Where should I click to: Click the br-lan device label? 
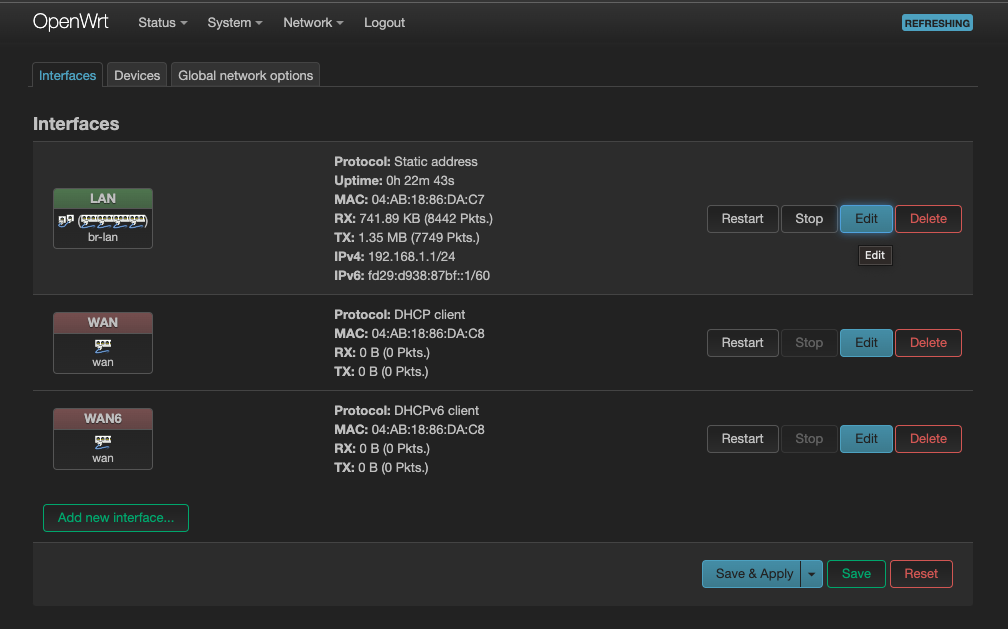pos(103,237)
